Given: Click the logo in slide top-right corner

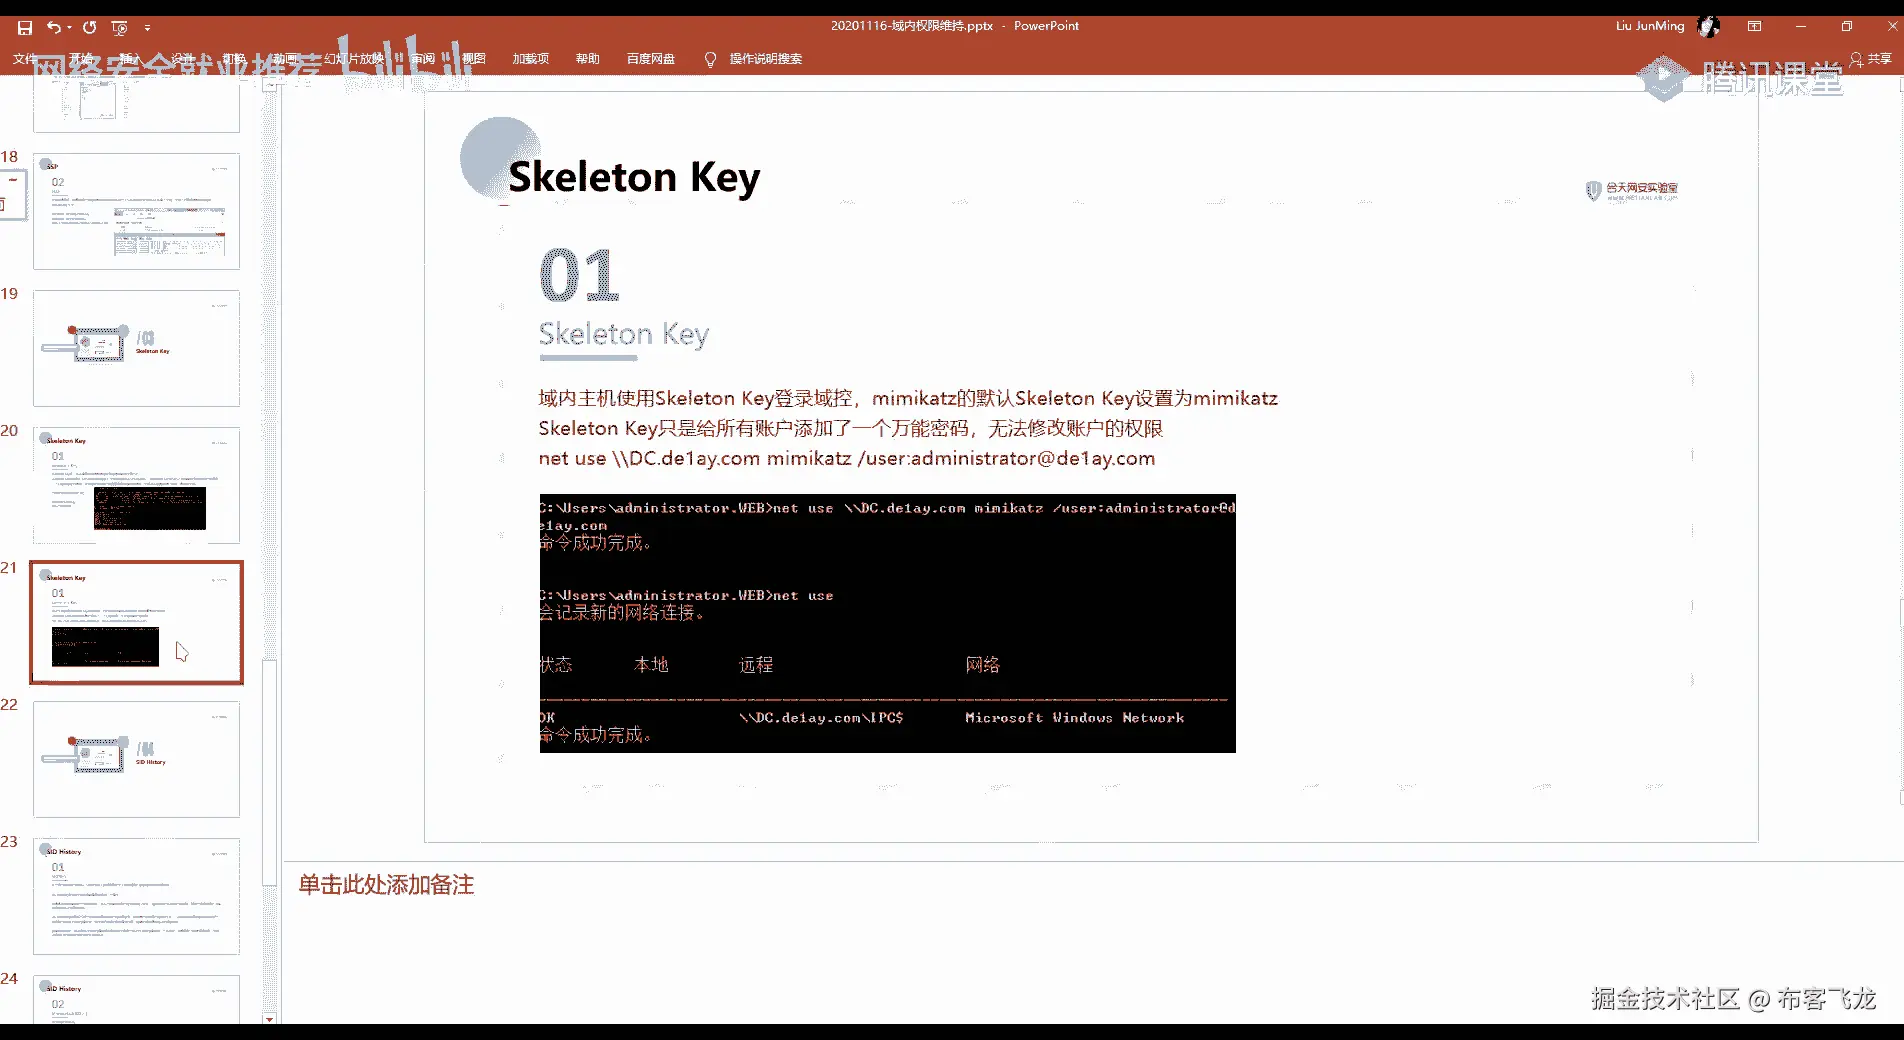Looking at the screenshot, I should click(1632, 191).
